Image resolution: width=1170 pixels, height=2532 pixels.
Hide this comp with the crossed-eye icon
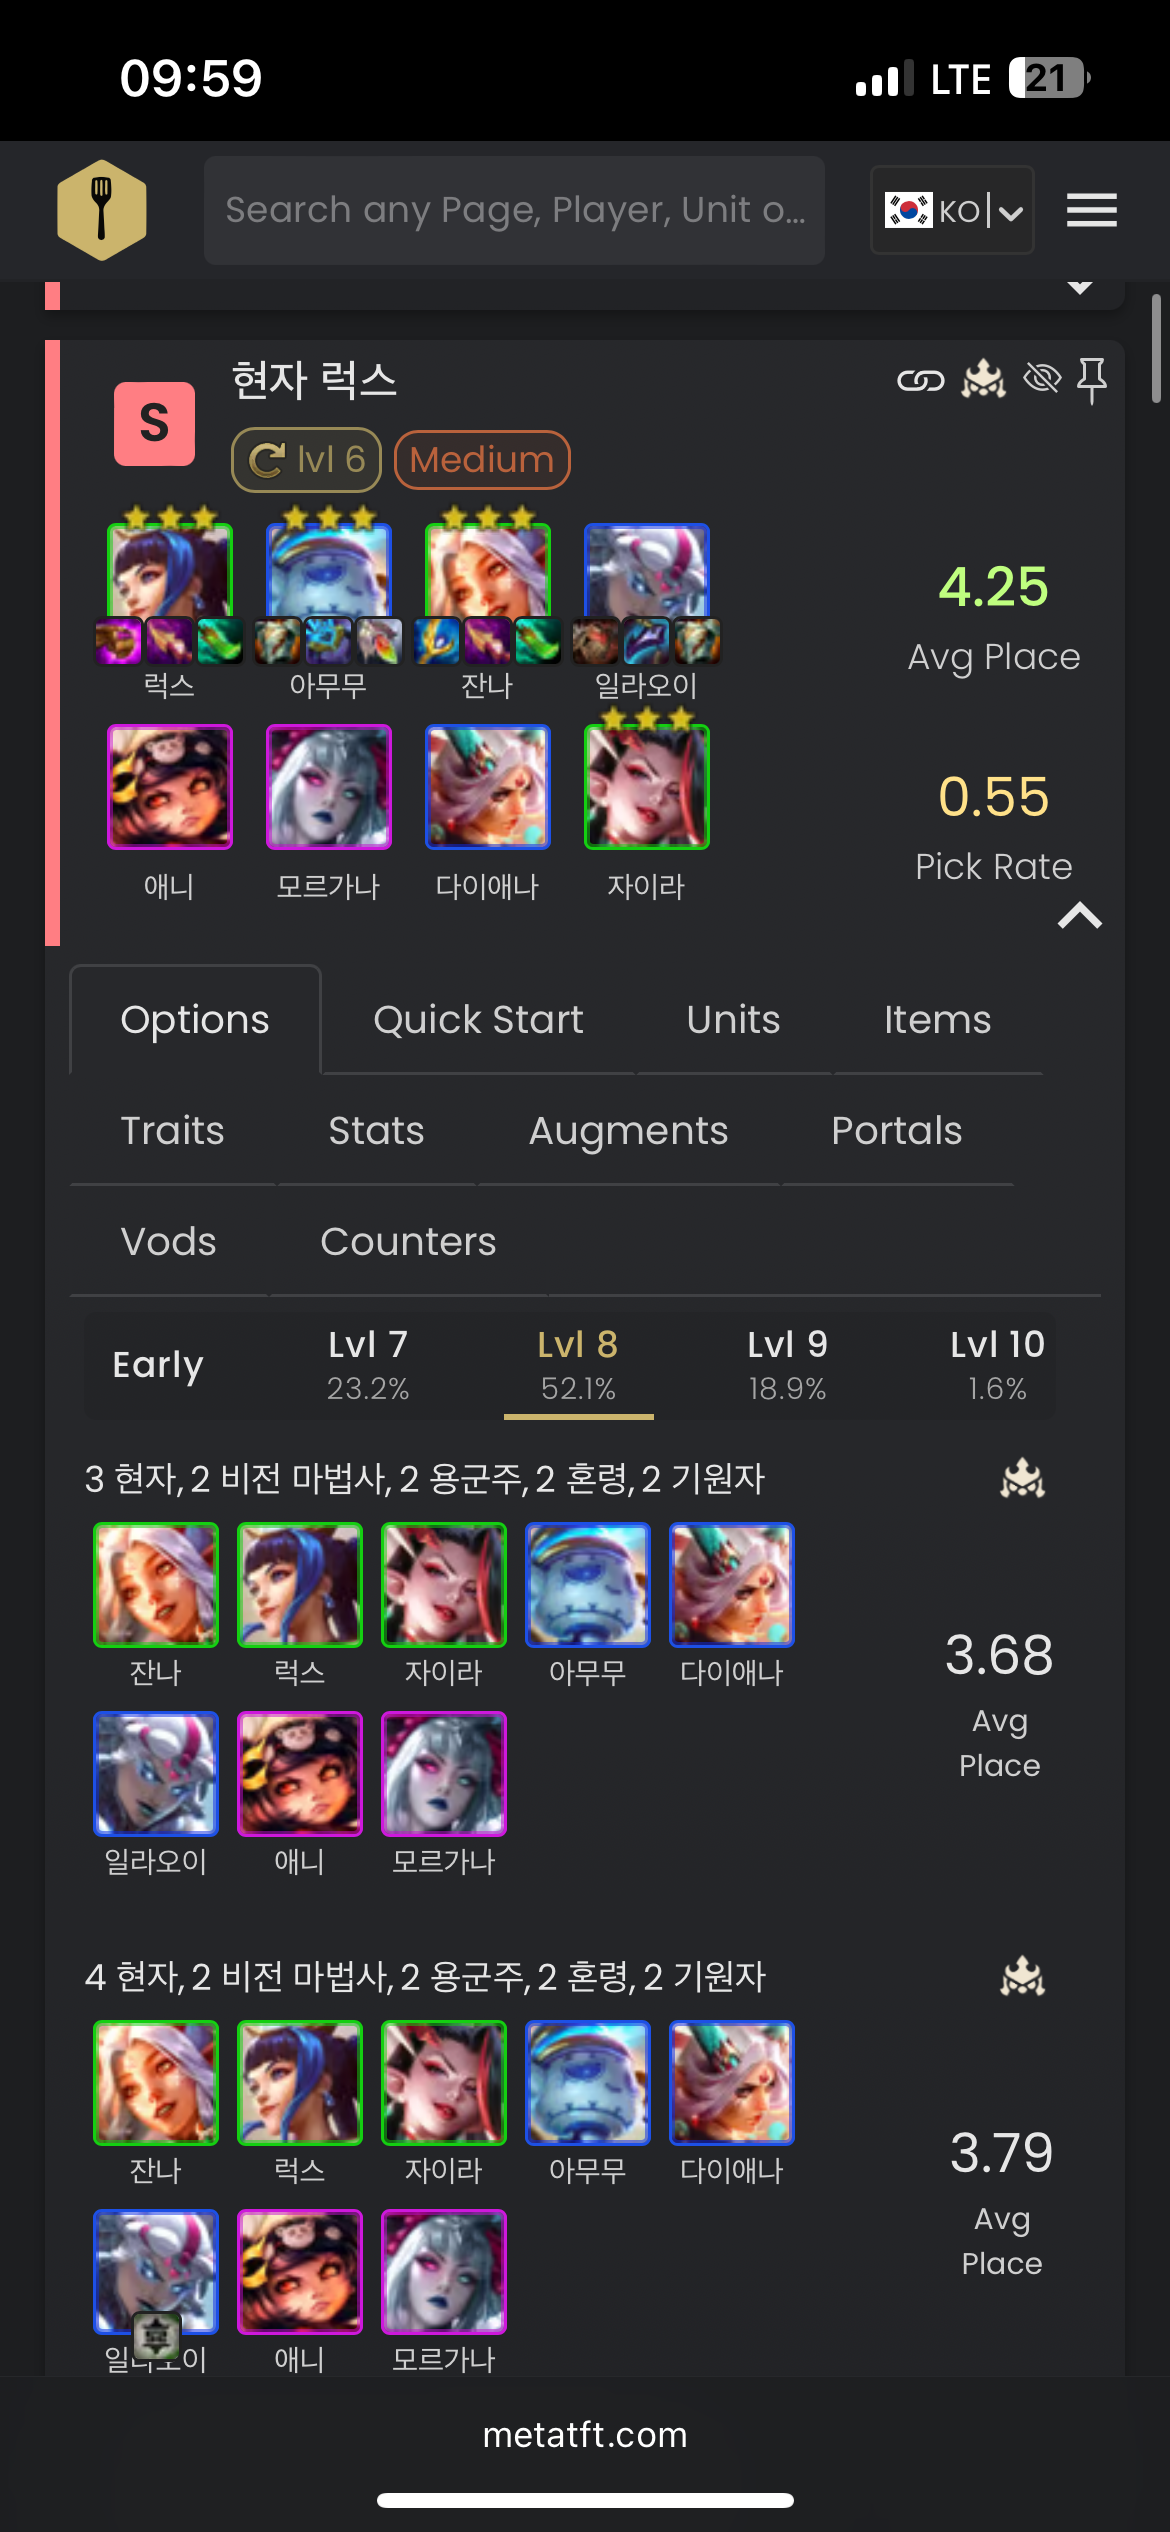click(x=1042, y=379)
